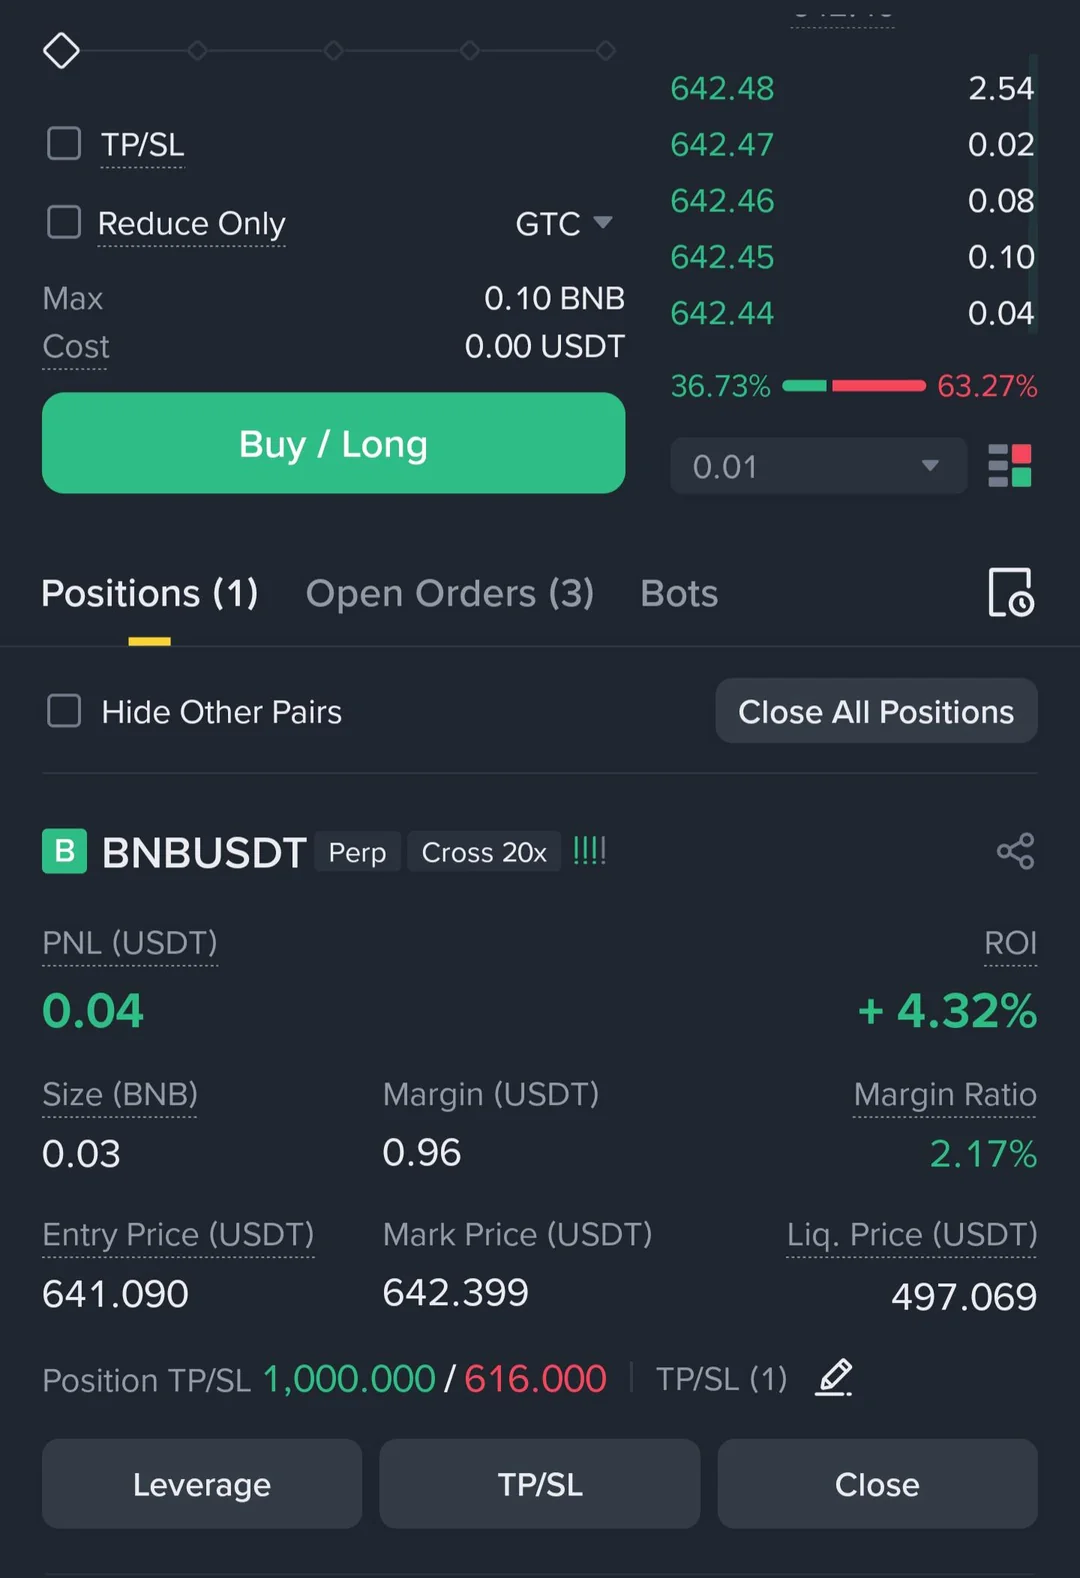Viewport: 1080px width, 1578px height.
Task: Enable the TP/SL checkbox
Action: (x=65, y=144)
